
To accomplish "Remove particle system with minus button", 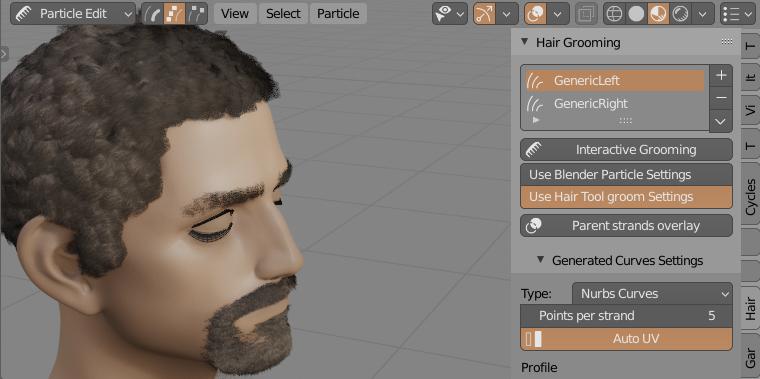I will pyautogui.click(x=721, y=98).
